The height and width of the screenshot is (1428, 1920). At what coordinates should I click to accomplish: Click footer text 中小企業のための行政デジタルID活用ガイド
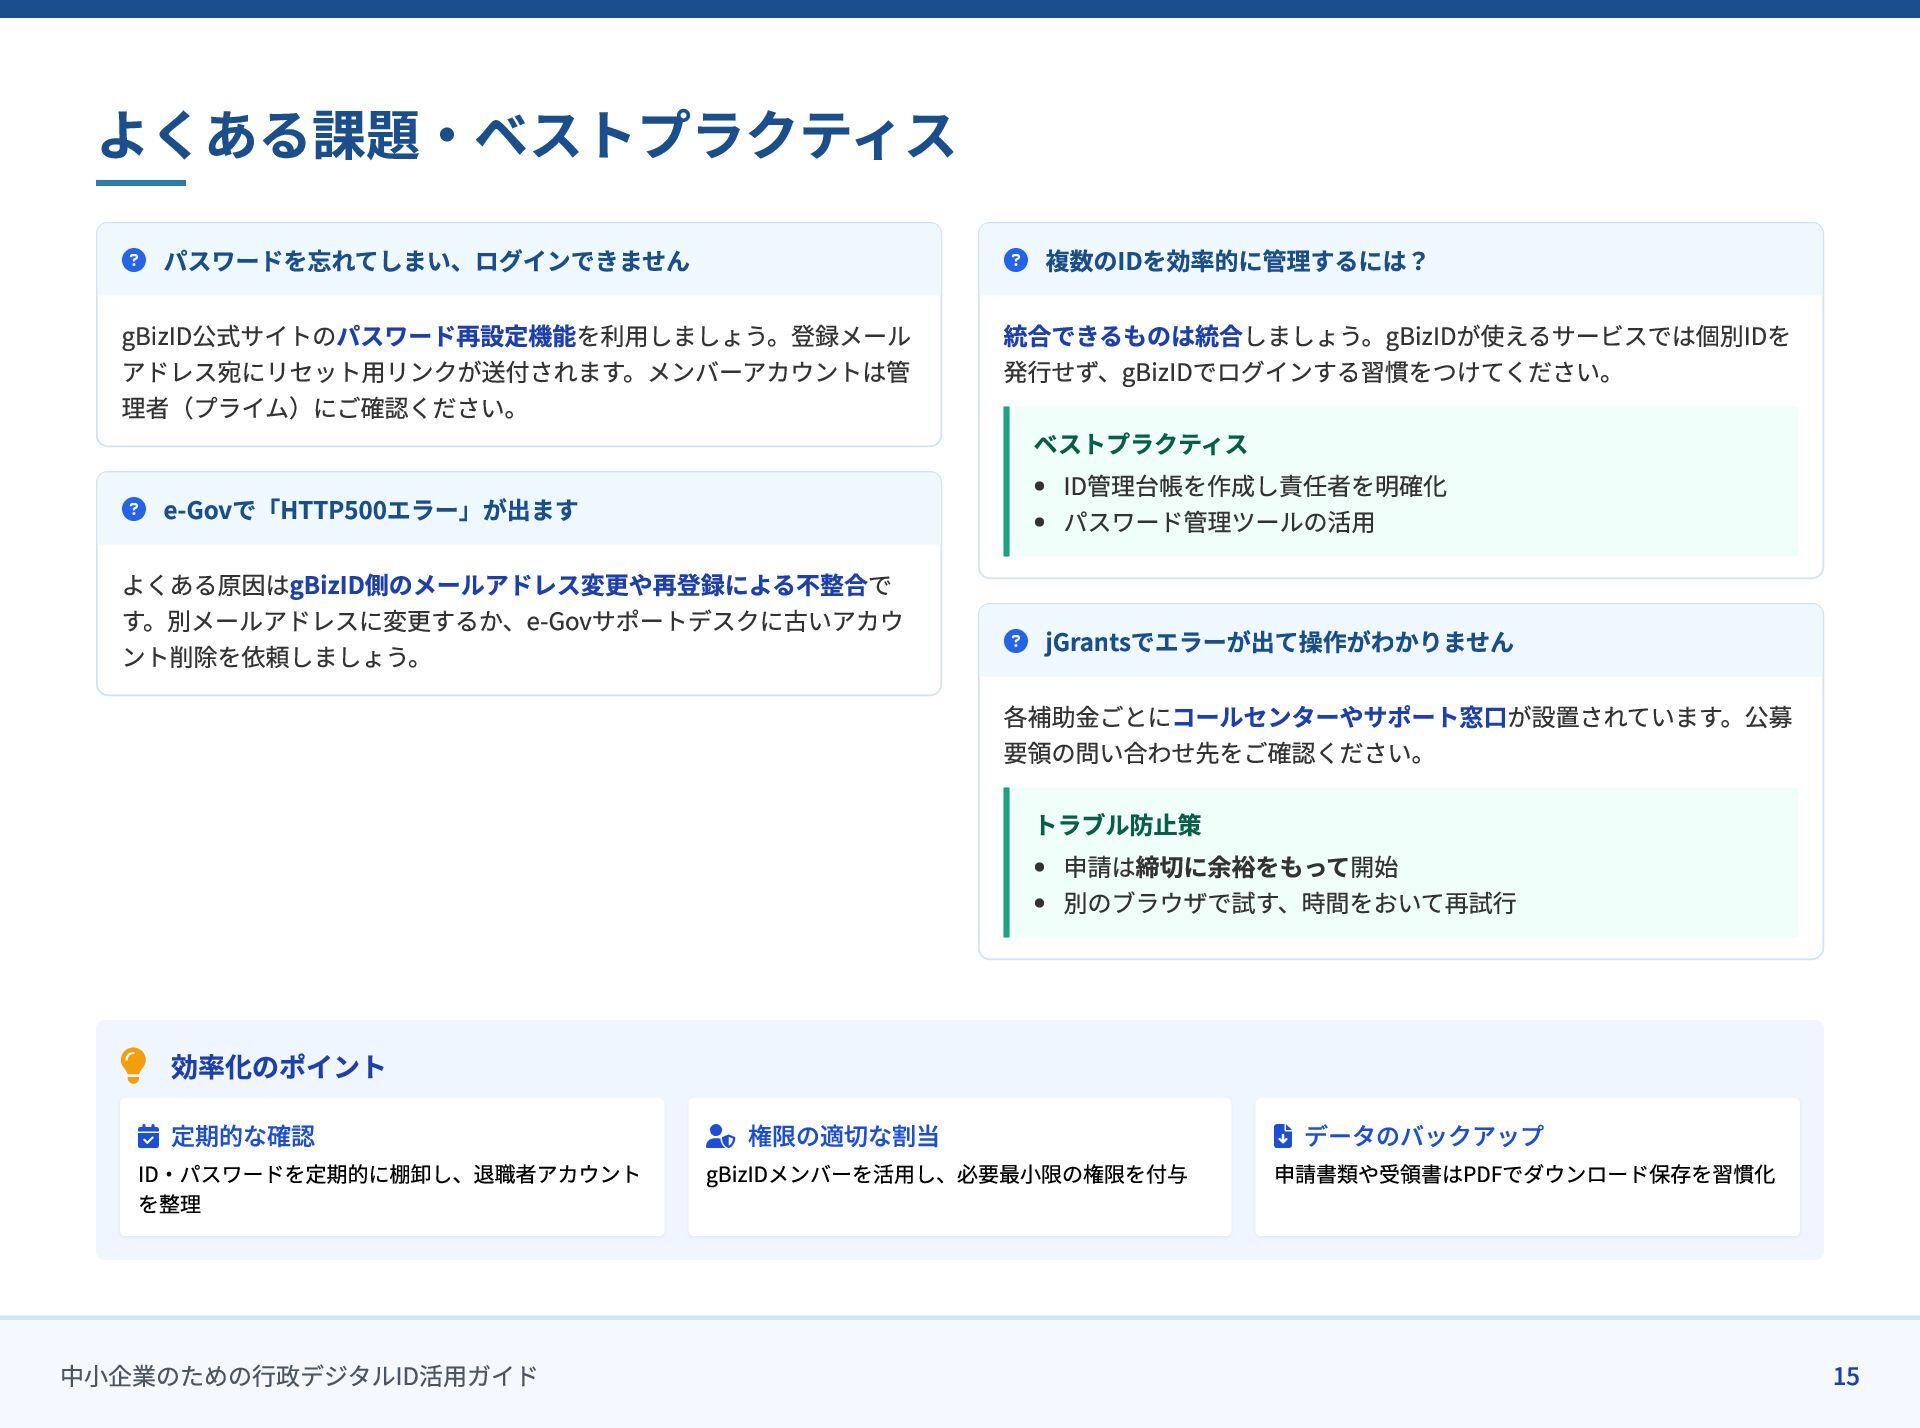point(299,1376)
